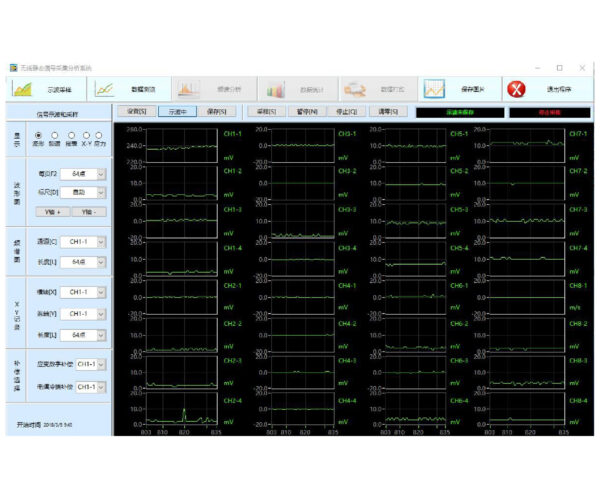Open the 应变放李补偿 compensation channel dropdown

(101, 364)
